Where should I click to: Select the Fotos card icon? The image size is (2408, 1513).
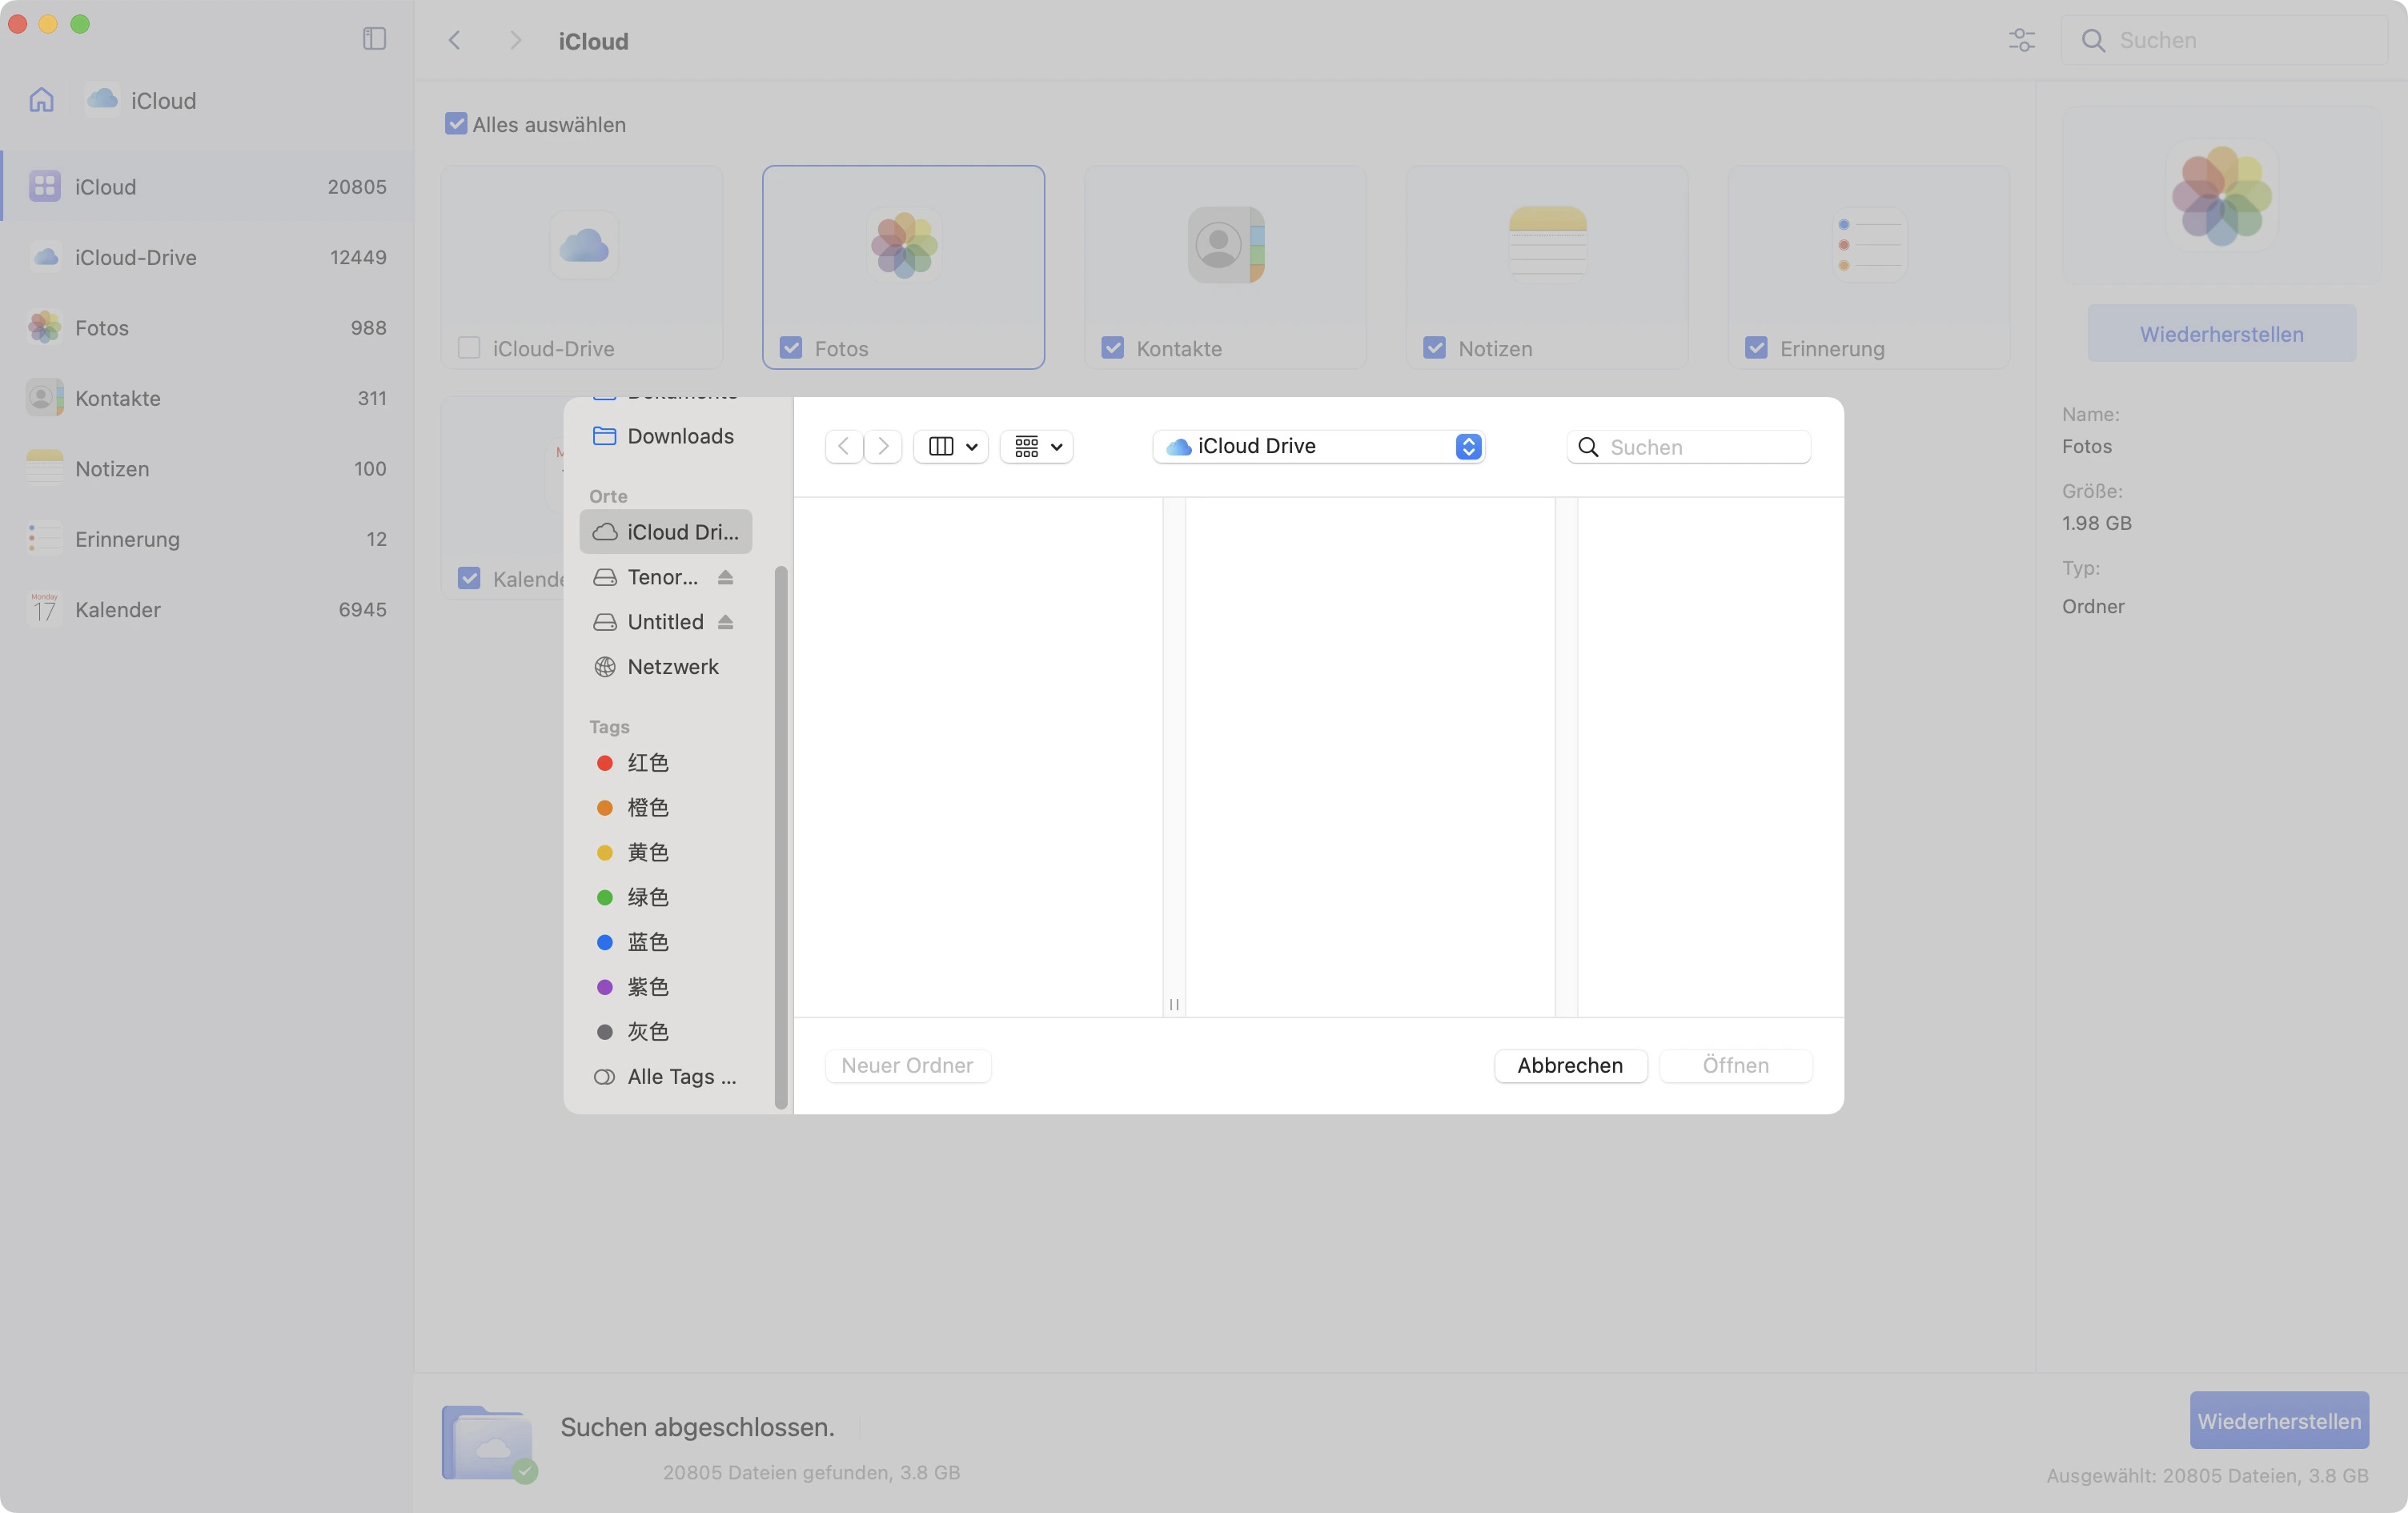click(x=904, y=245)
